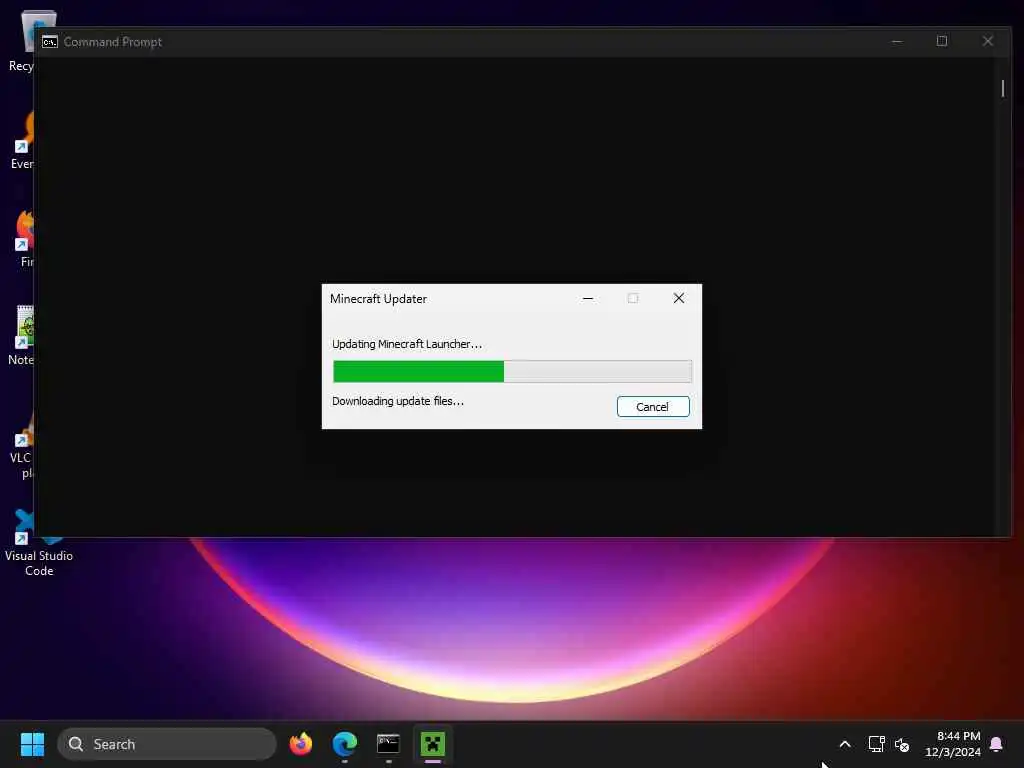
Task: Launch Microsoft Edge from the taskbar
Action: (344, 744)
